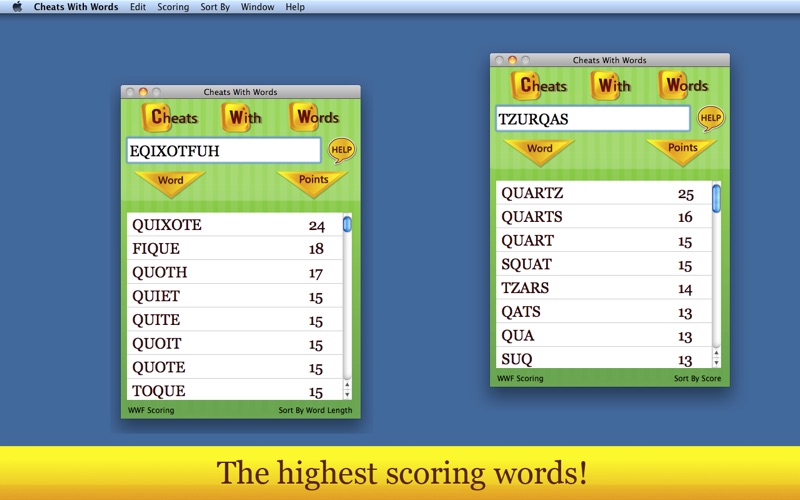Click scroll down arrow in left results list
The height and width of the screenshot is (500, 800).
(x=347, y=395)
